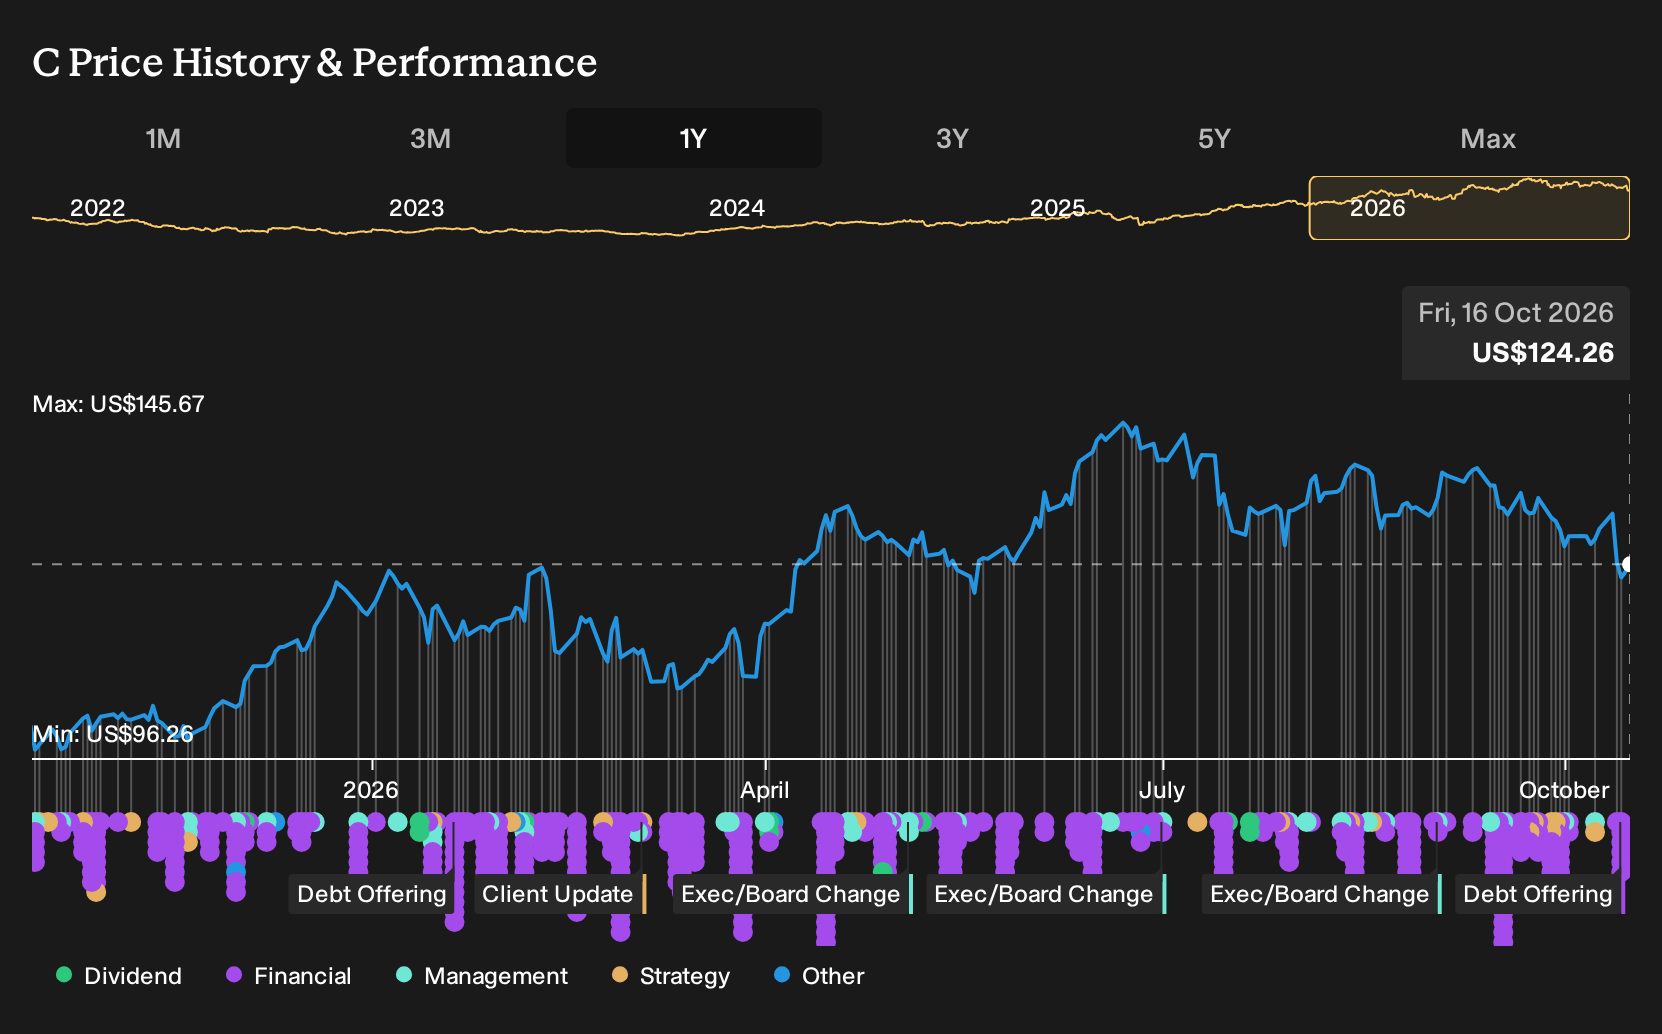This screenshot has width=1662, height=1034.
Task: Open the Debt Offering label below 2026 axis tick
Action: (372, 894)
